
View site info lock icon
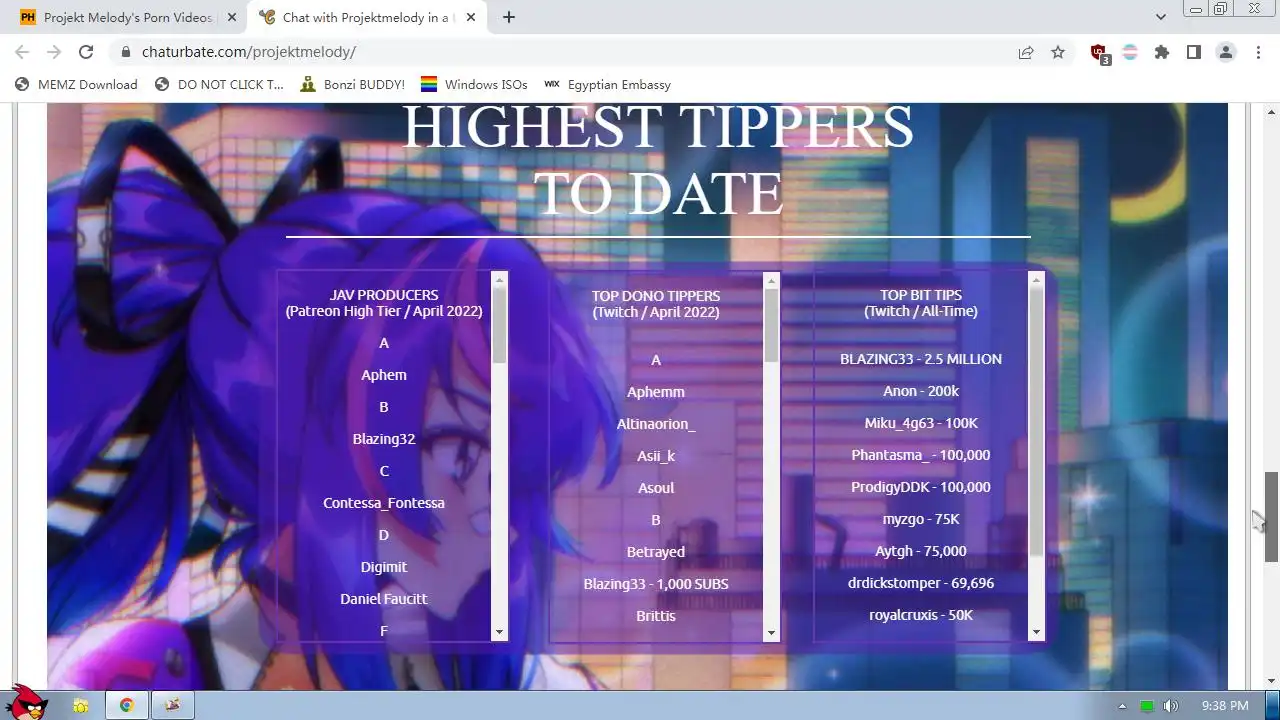125,52
